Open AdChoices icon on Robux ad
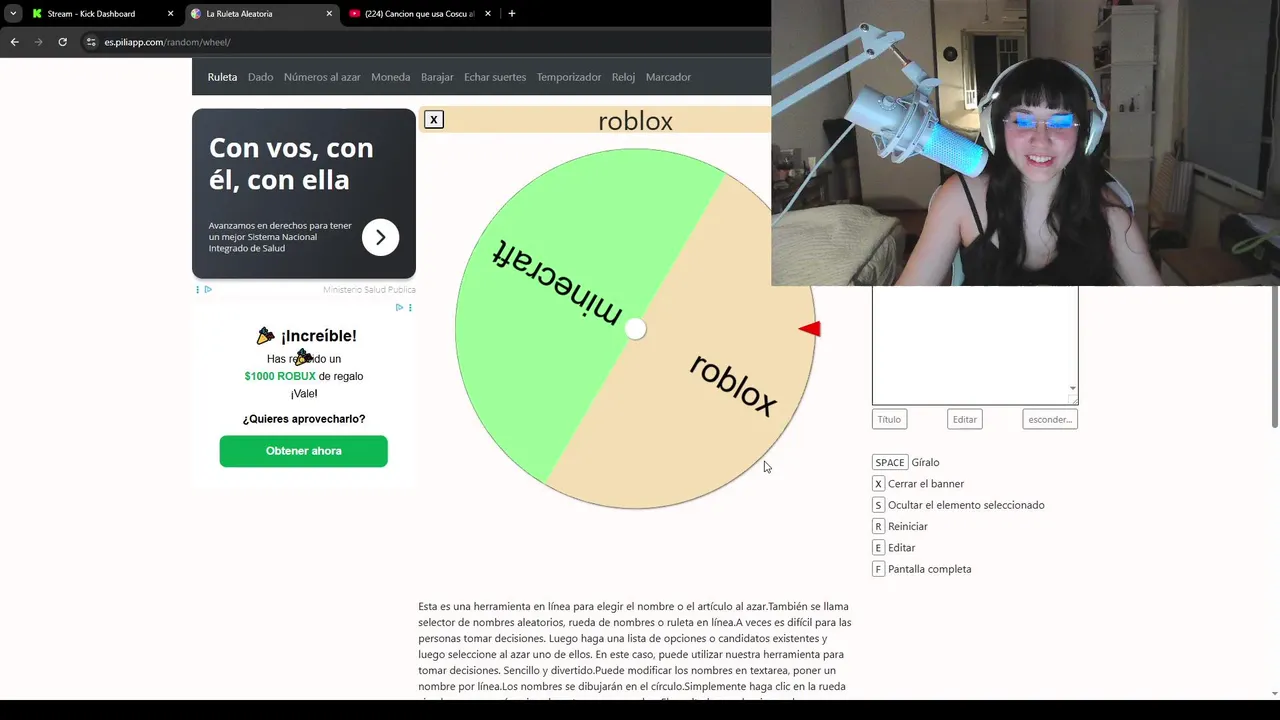 (399, 307)
